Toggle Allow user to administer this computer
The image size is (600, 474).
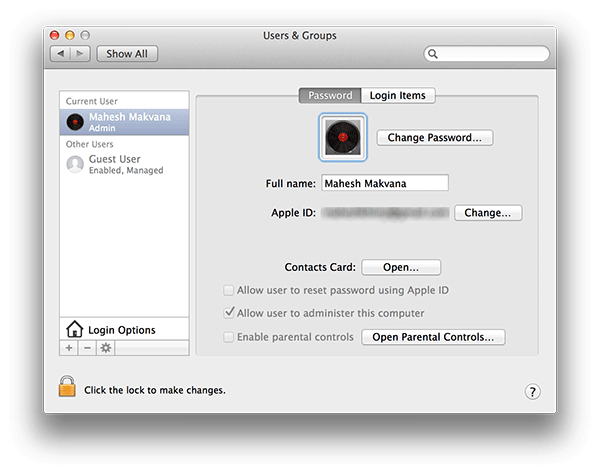click(229, 313)
